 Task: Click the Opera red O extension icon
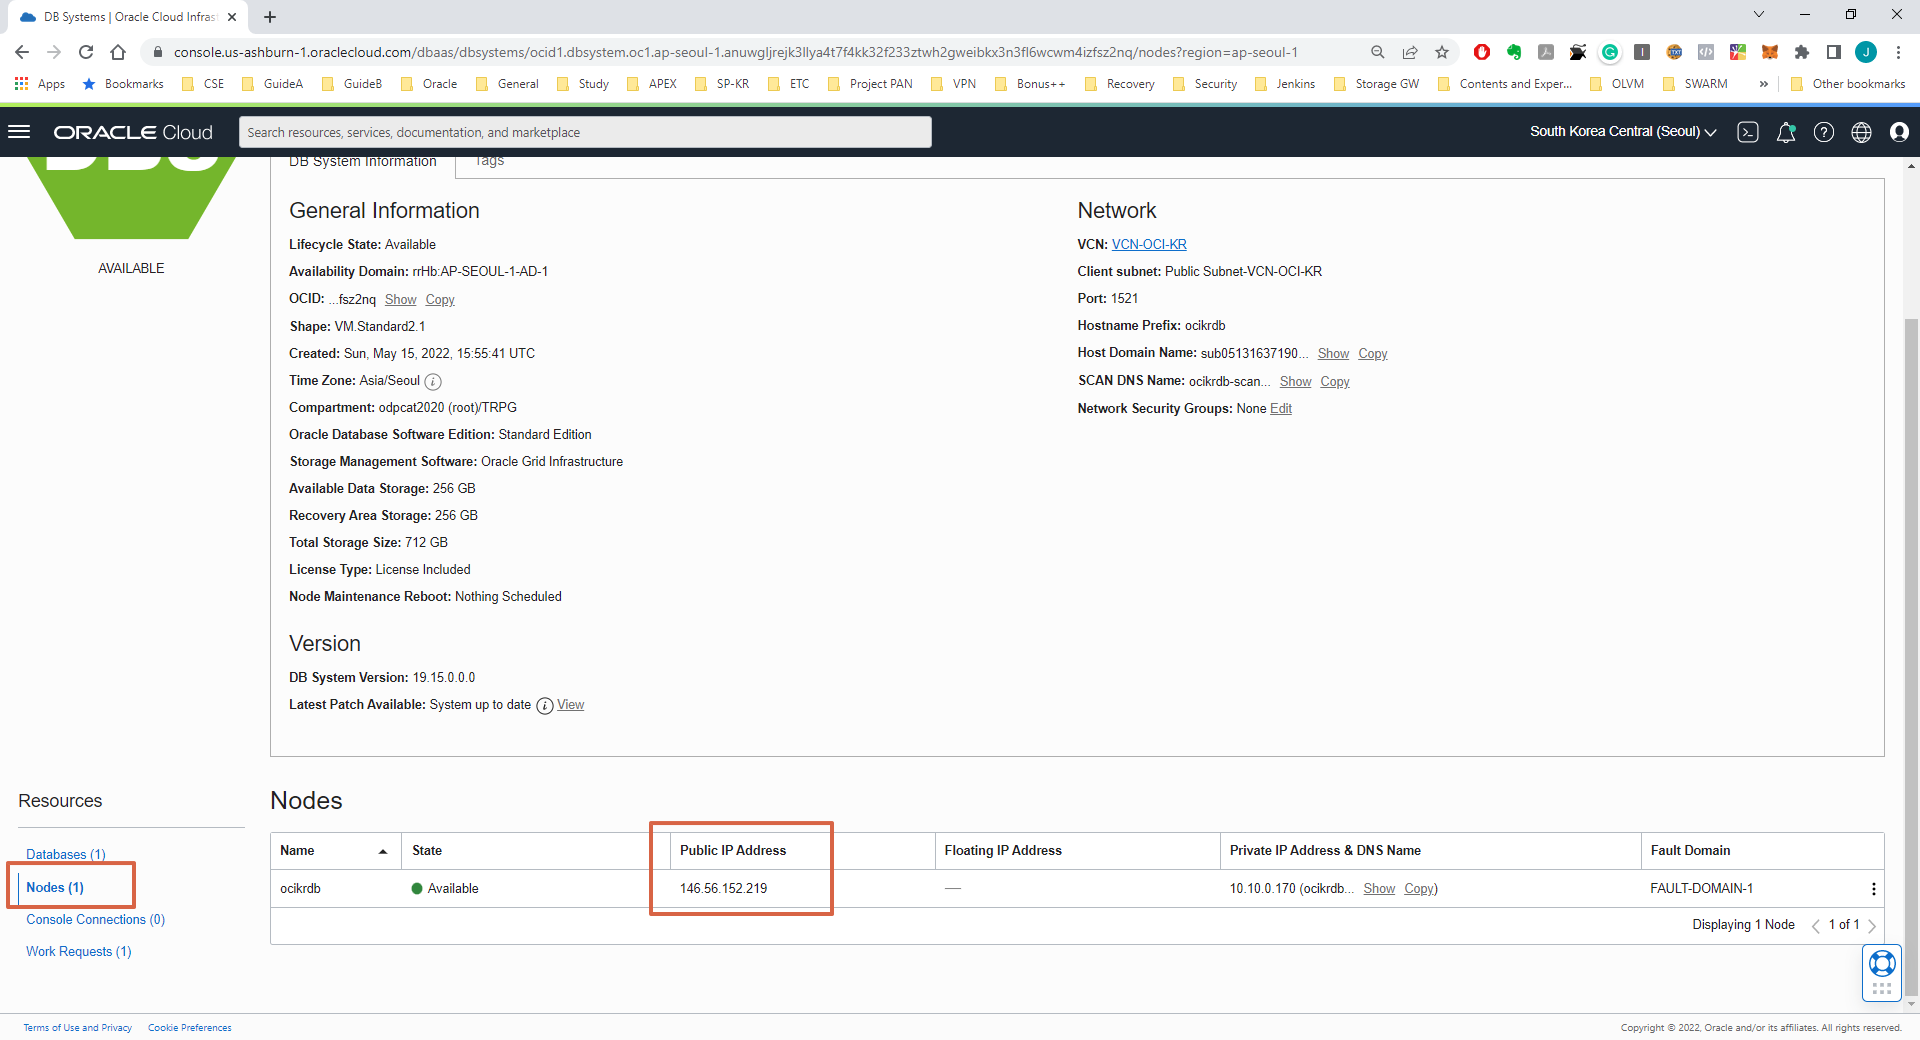pyautogui.click(x=1482, y=52)
